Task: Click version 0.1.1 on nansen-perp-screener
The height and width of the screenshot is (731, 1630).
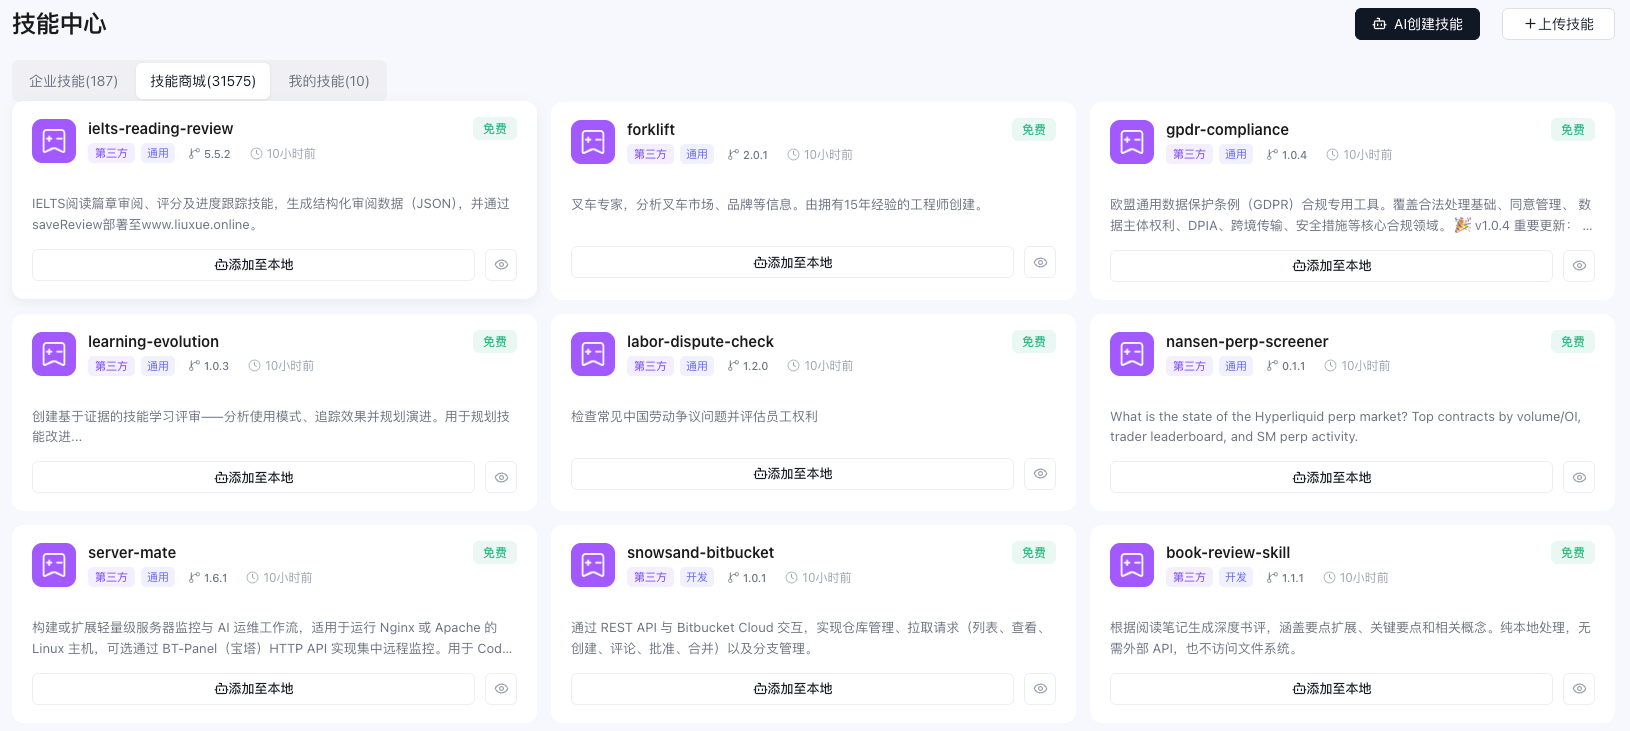Action: [1286, 366]
